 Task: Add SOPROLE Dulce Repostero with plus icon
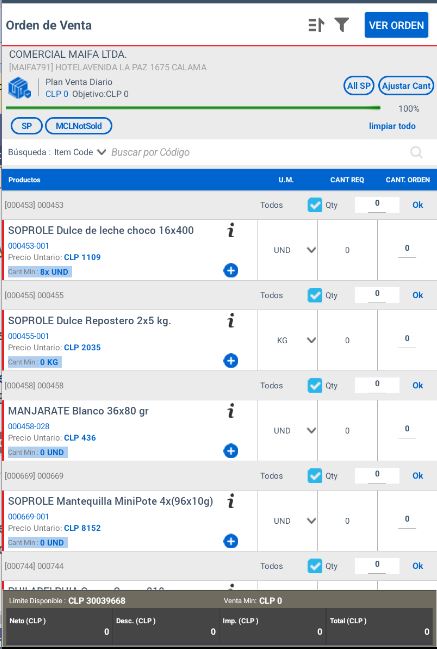[x=231, y=361]
